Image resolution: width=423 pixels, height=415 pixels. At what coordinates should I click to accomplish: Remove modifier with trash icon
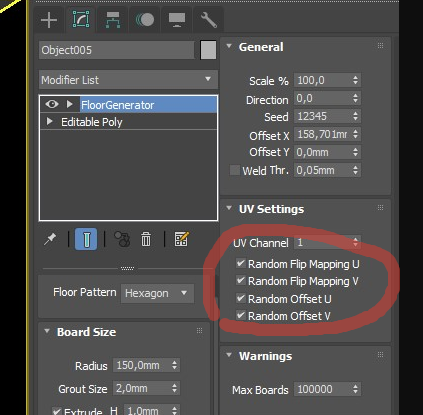[x=146, y=239]
